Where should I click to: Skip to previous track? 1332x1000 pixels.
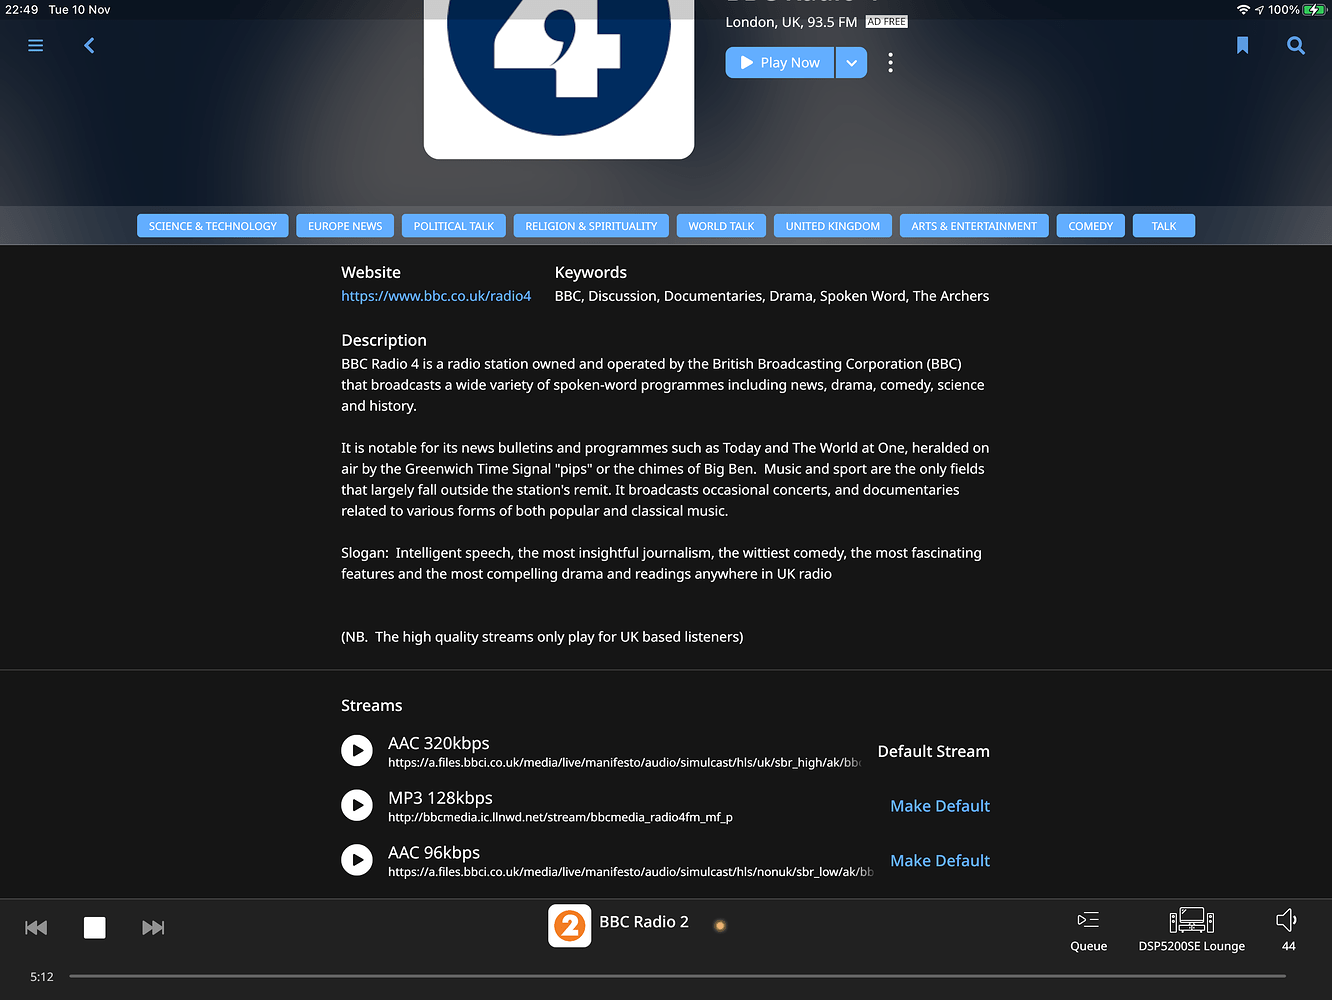[x=36, y=928]
